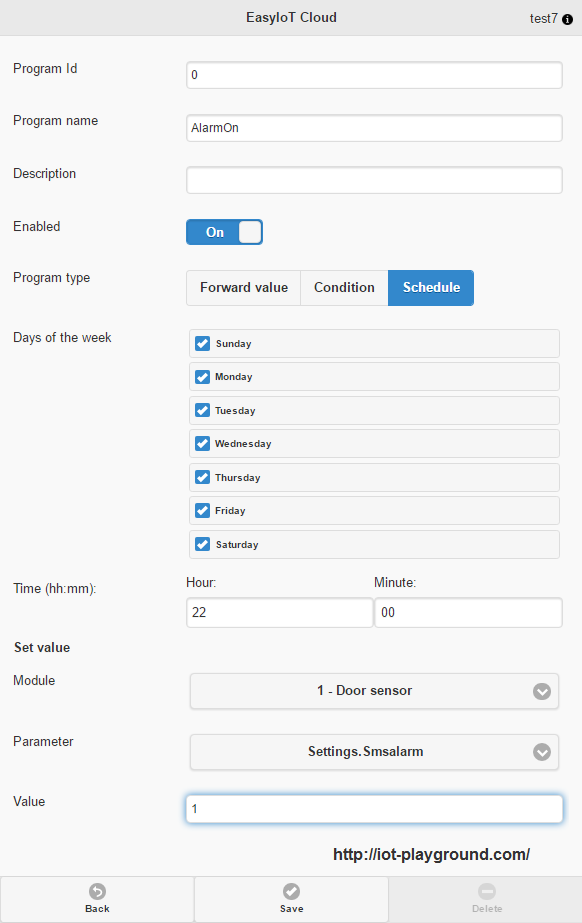Select the Forward value program type

(244, 288)
